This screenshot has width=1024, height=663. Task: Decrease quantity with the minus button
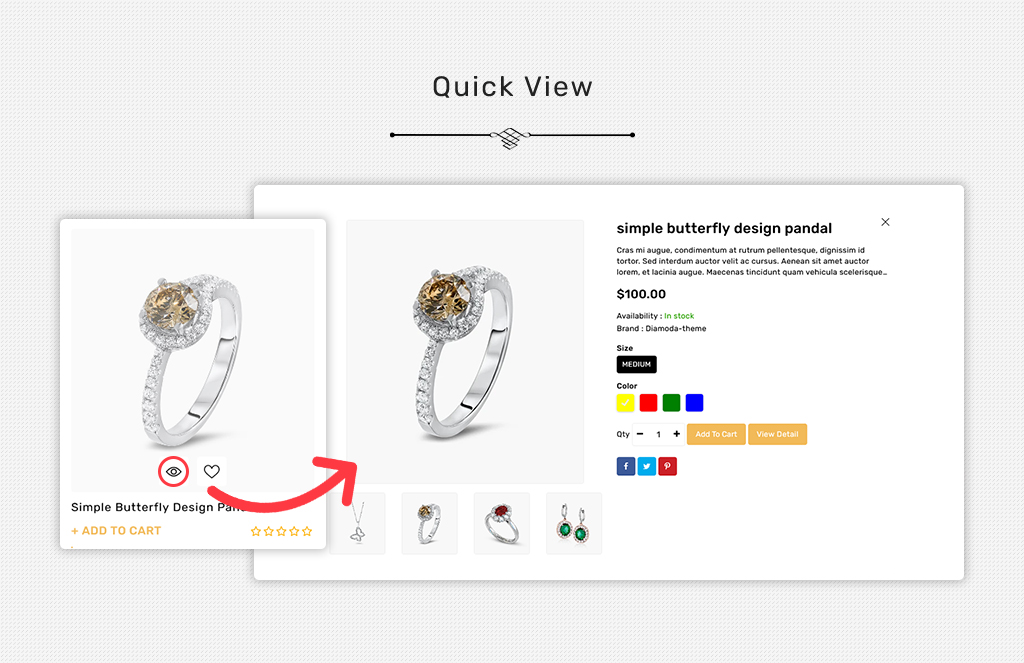pyautogui.click(x=640, y=434)
